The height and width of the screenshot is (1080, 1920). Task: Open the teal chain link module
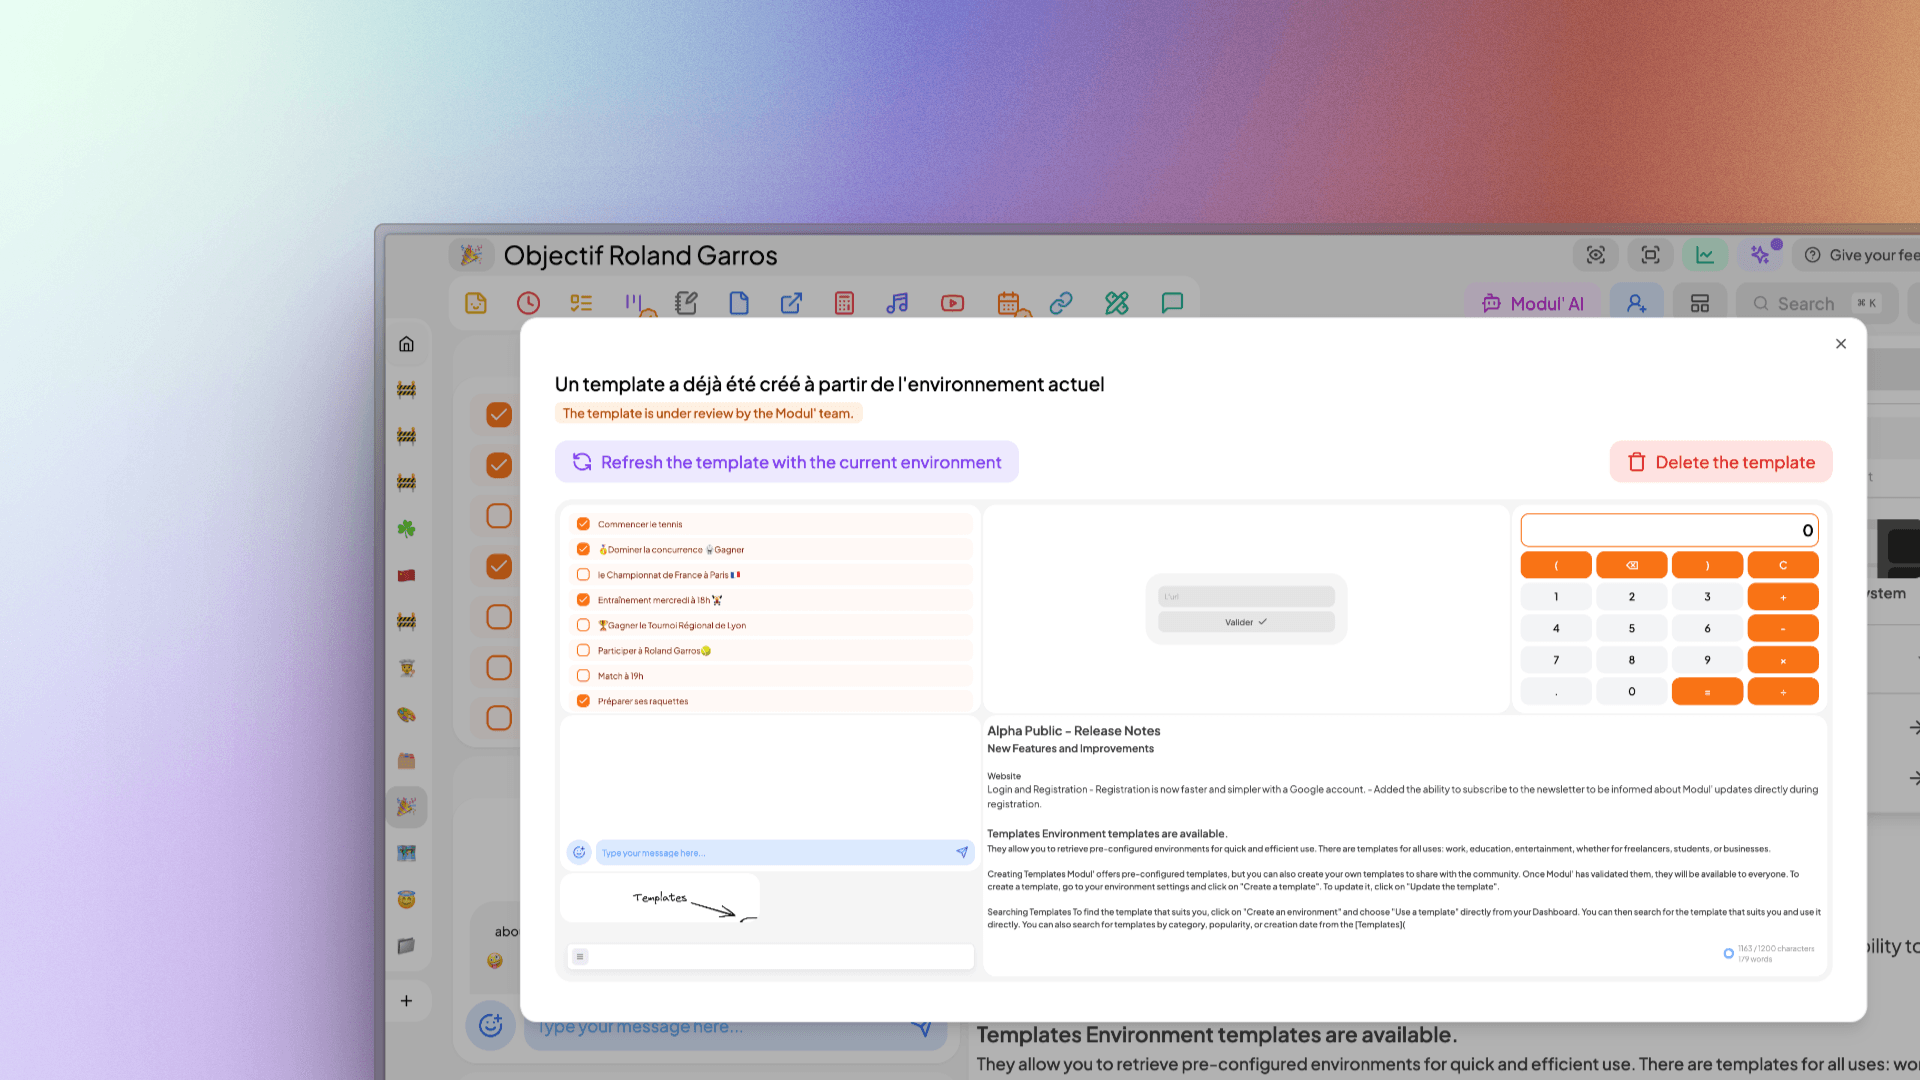click(1061, 303)
